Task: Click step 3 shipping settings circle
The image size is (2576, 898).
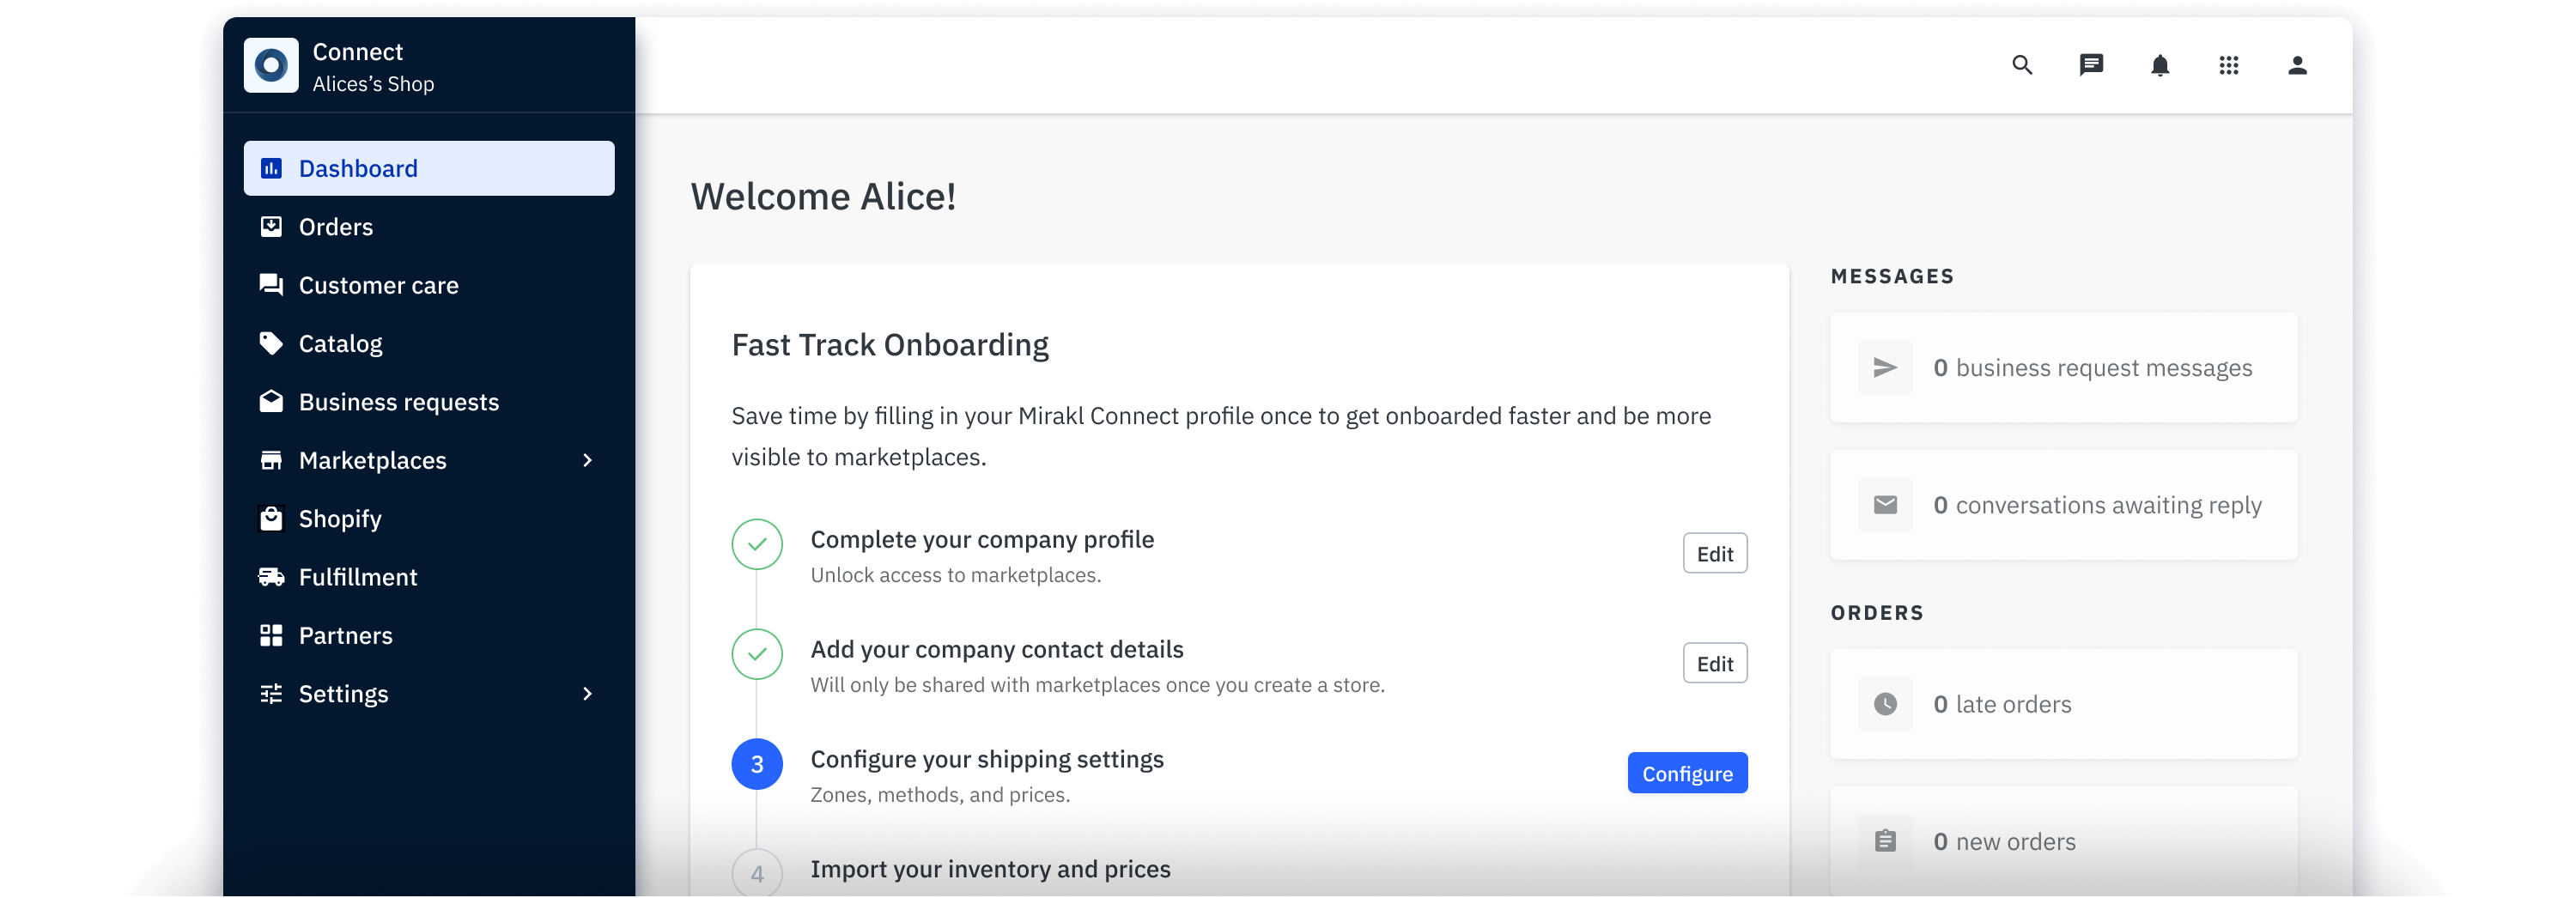Action: pos(757,765)
